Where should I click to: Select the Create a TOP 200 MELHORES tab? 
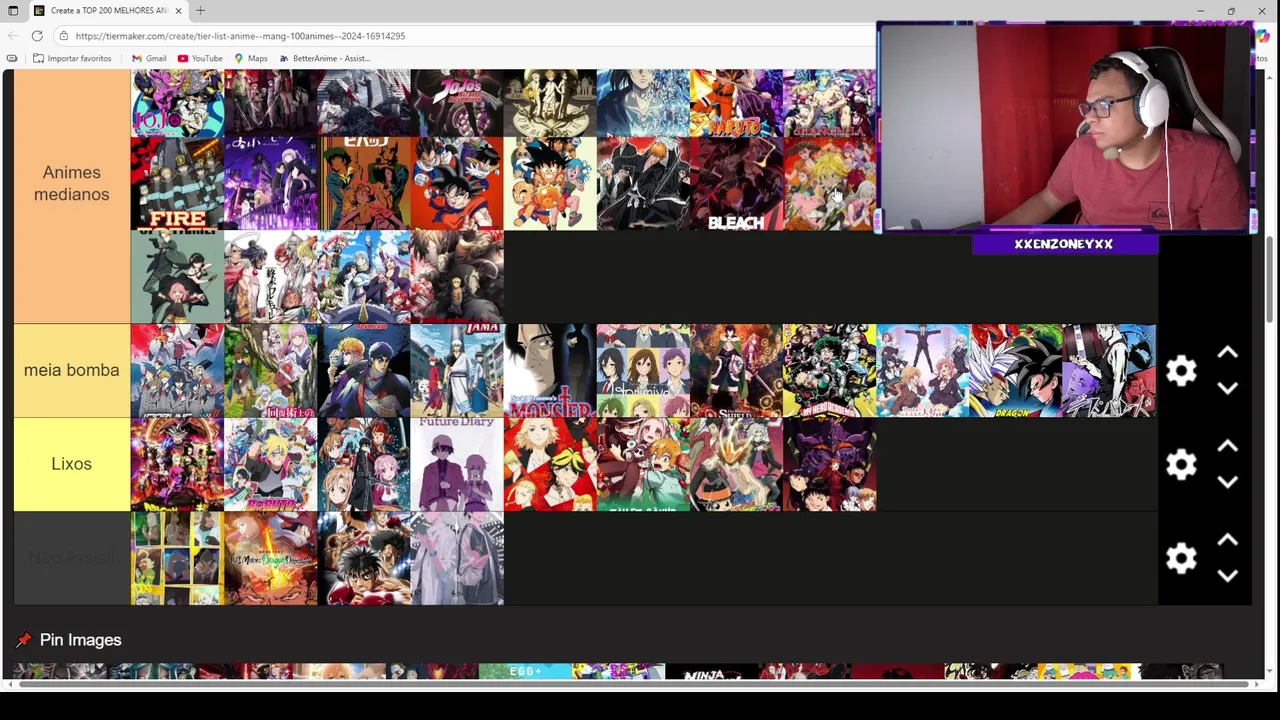[x=108, y=10]
